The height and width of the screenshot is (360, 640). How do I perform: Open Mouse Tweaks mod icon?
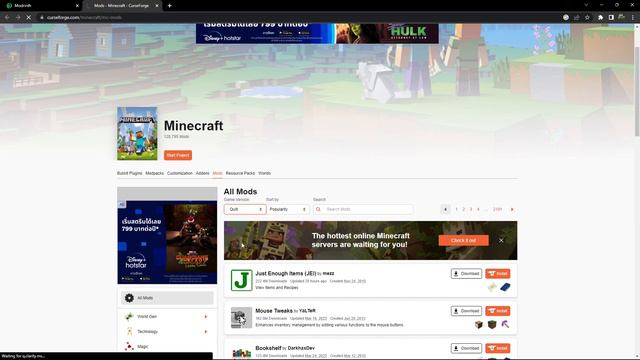click(242, 318)
